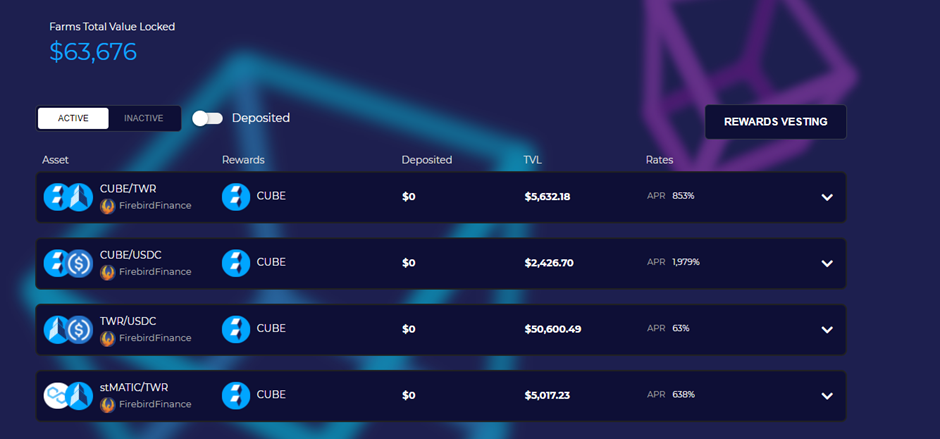The image size is (940, 439).
Task: Click the CUBE/USDC pair token icon
Action: pyautogui.click(x=68, y=263)
